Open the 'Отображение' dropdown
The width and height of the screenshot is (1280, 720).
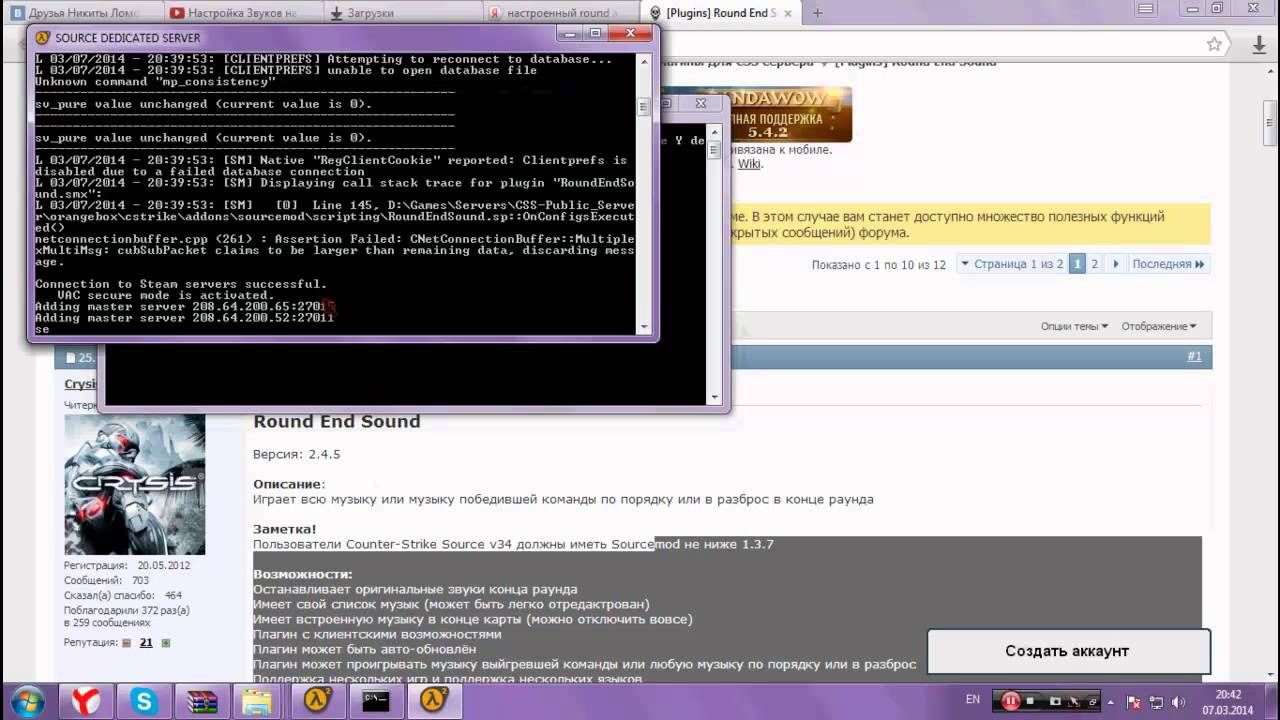(1159, 326)
